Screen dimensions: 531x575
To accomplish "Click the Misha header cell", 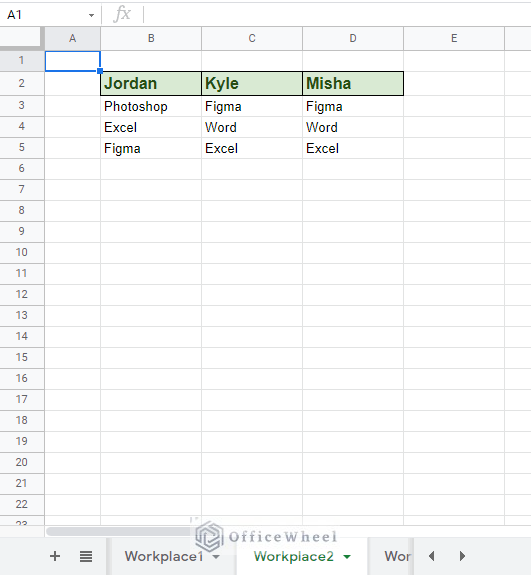I will coord(353,84).
